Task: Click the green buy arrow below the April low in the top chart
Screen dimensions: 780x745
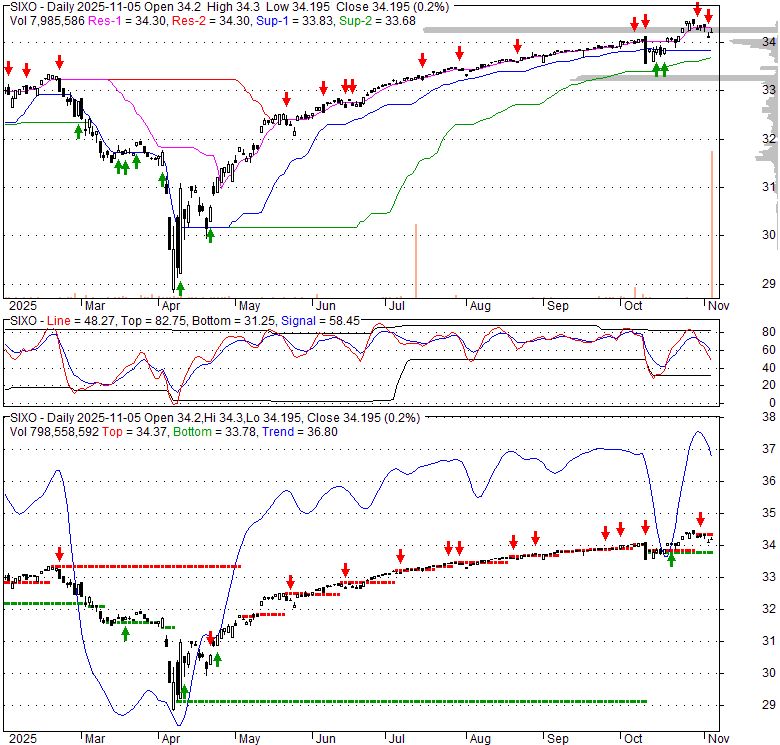Action: point(181,288)
